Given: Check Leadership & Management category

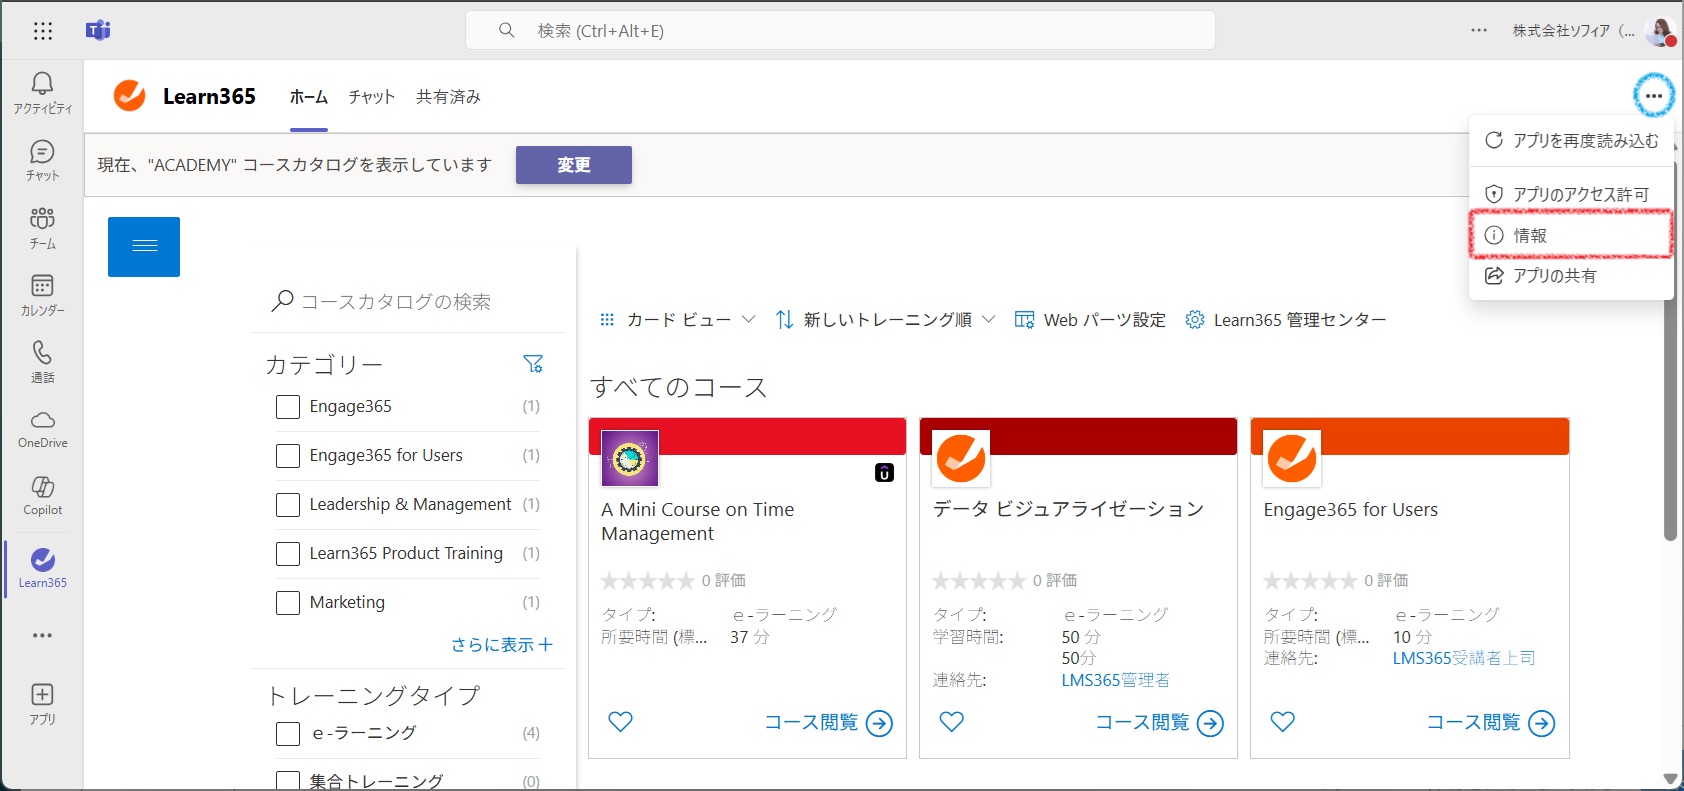Looking at the screenshot, I should [x=288, y=505].
